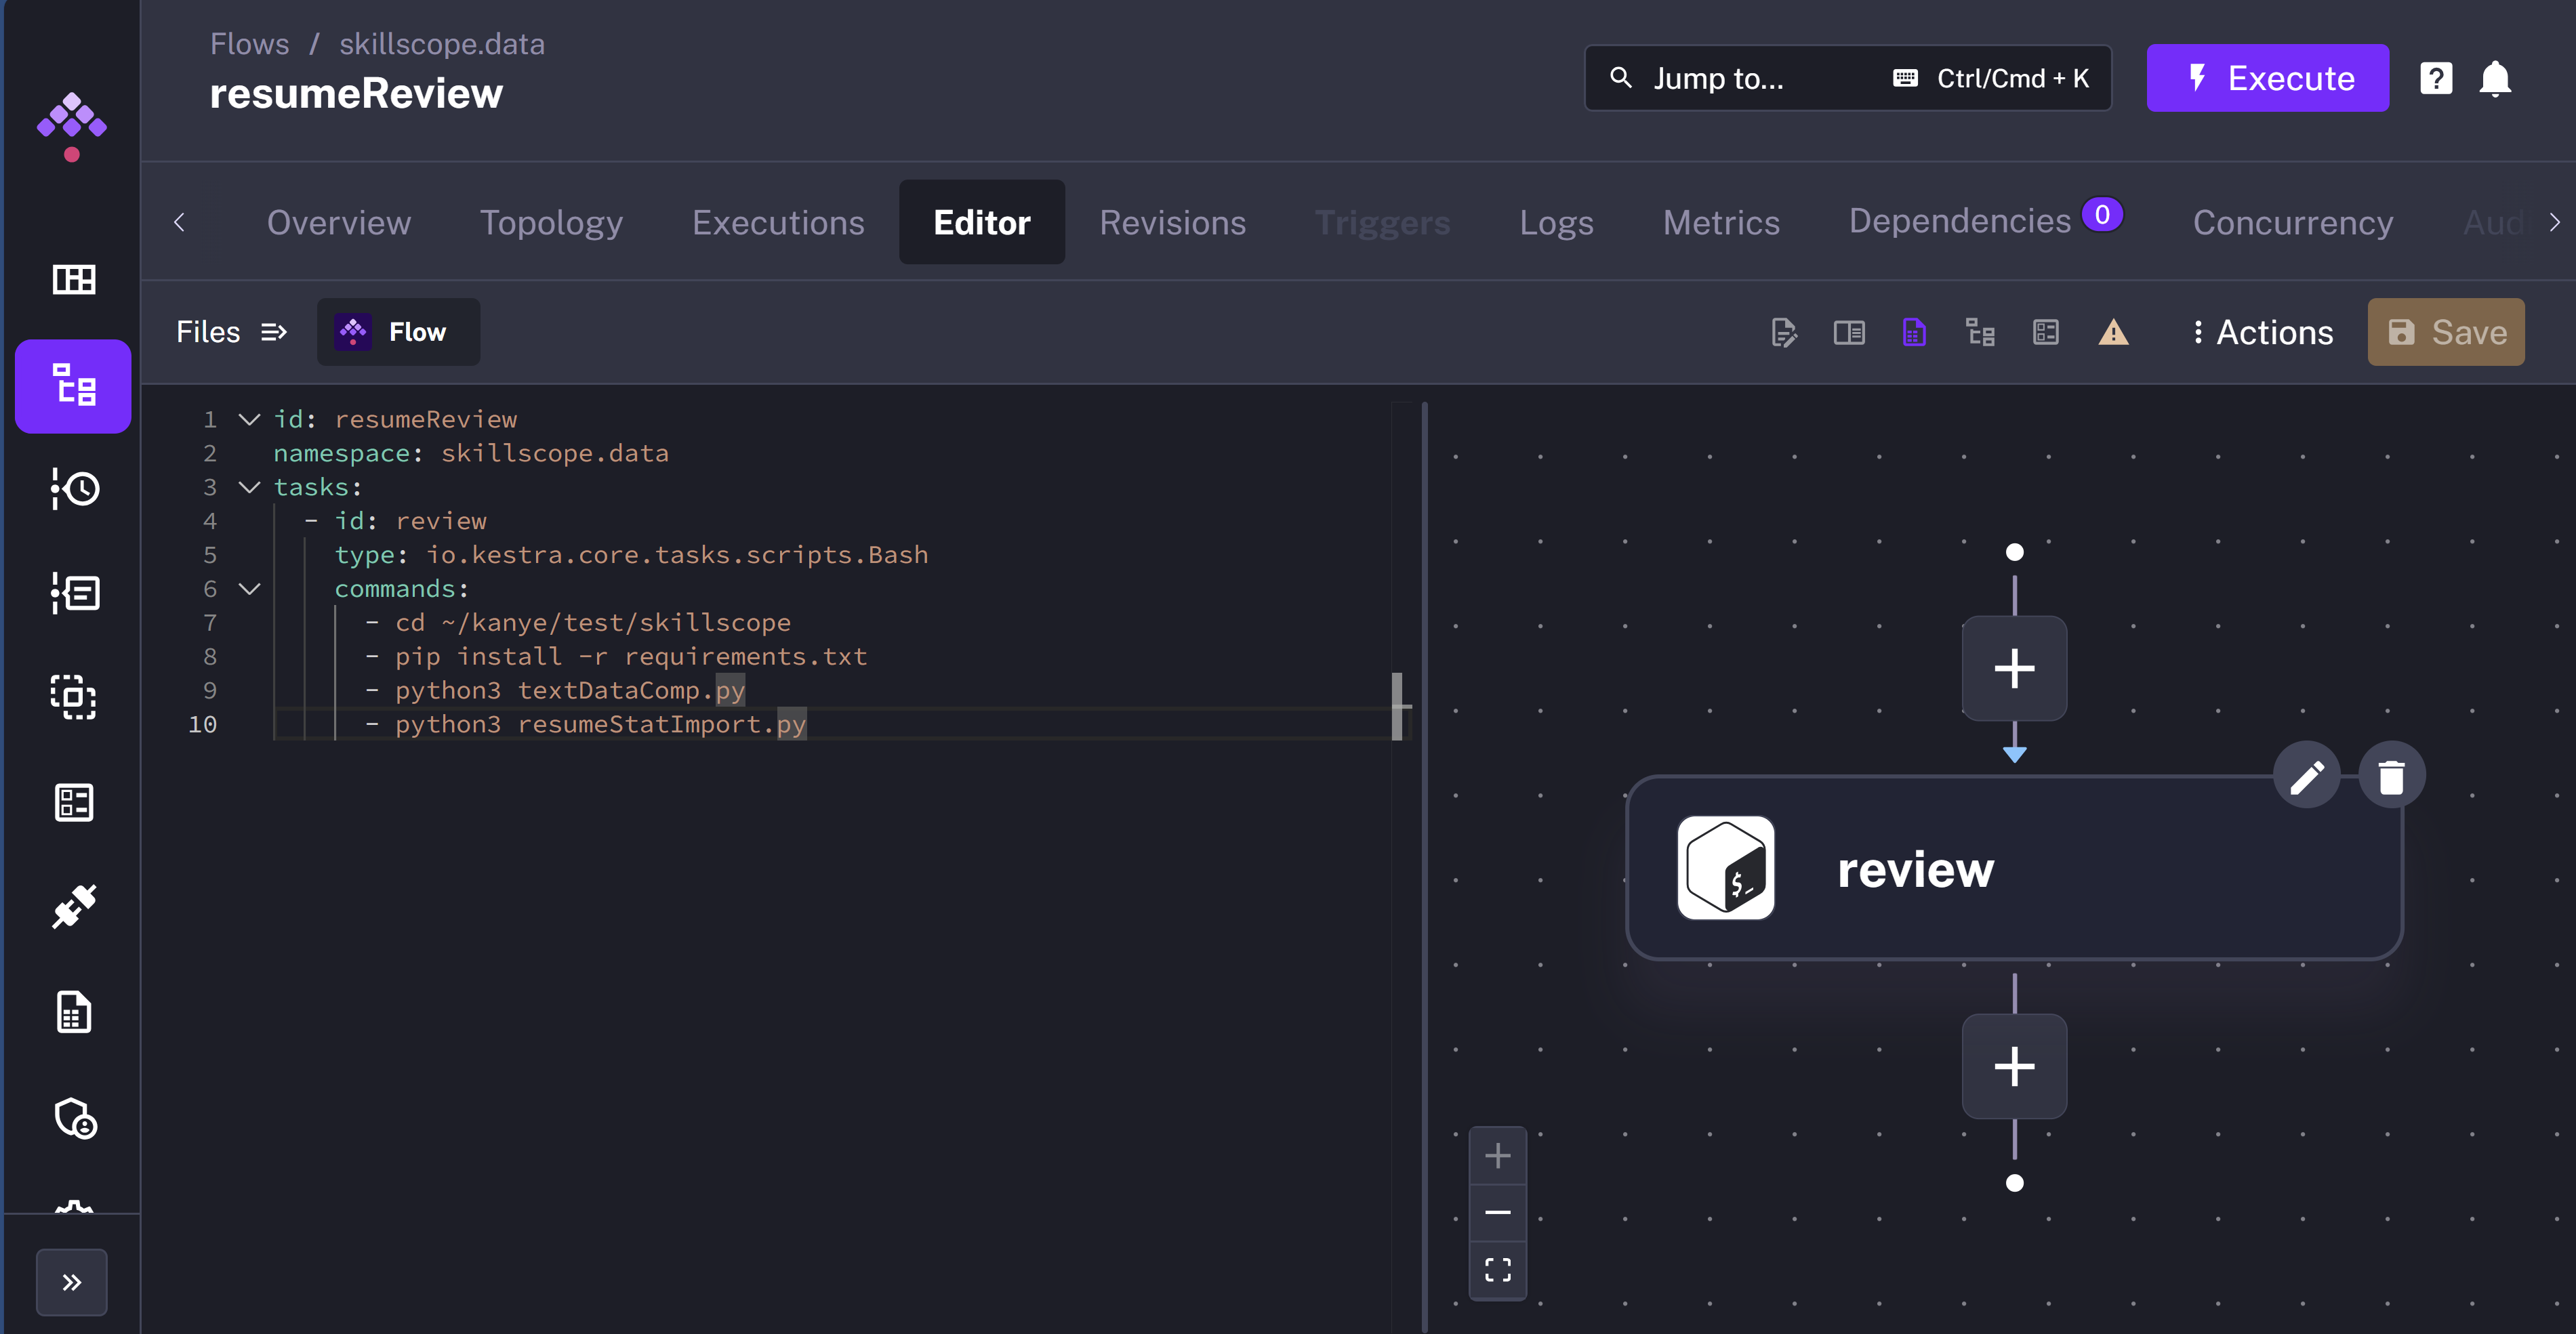This screenshot has width=2576, height=1334.
Task: Open the Plugins plug icon in sidebar
Action: [x=73, y=906]
